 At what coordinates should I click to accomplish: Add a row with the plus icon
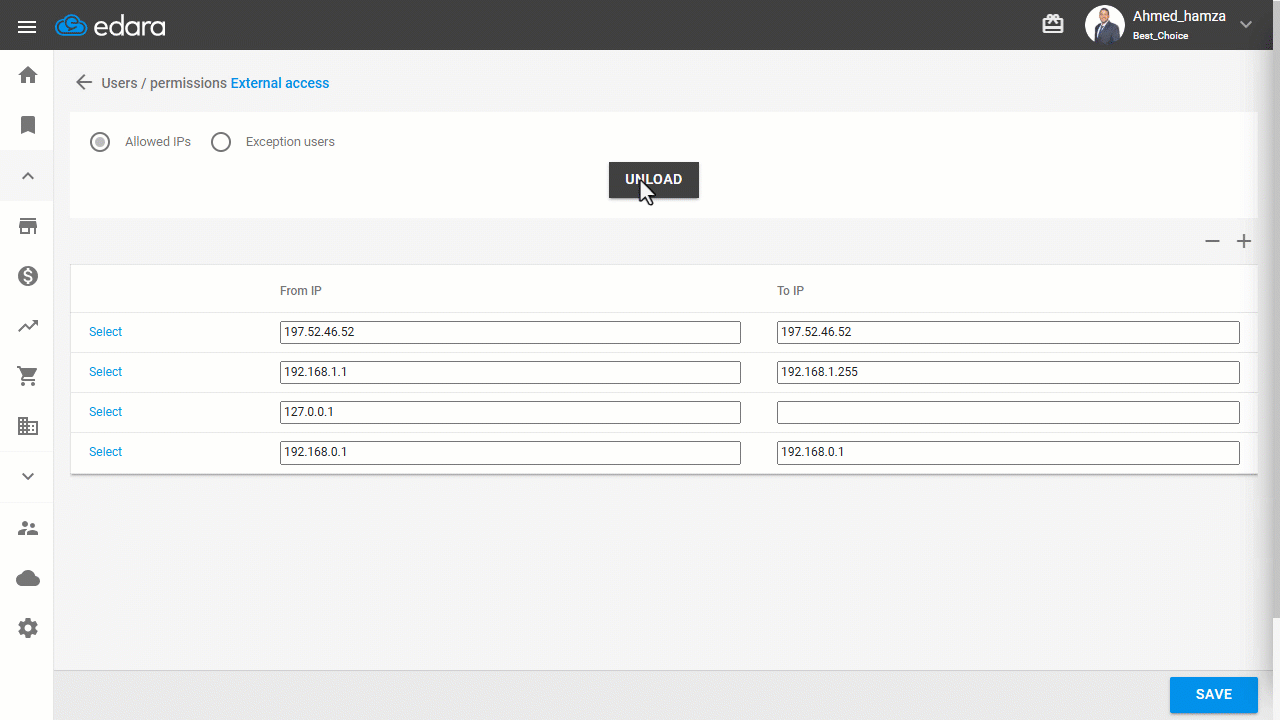[1244, 241]
